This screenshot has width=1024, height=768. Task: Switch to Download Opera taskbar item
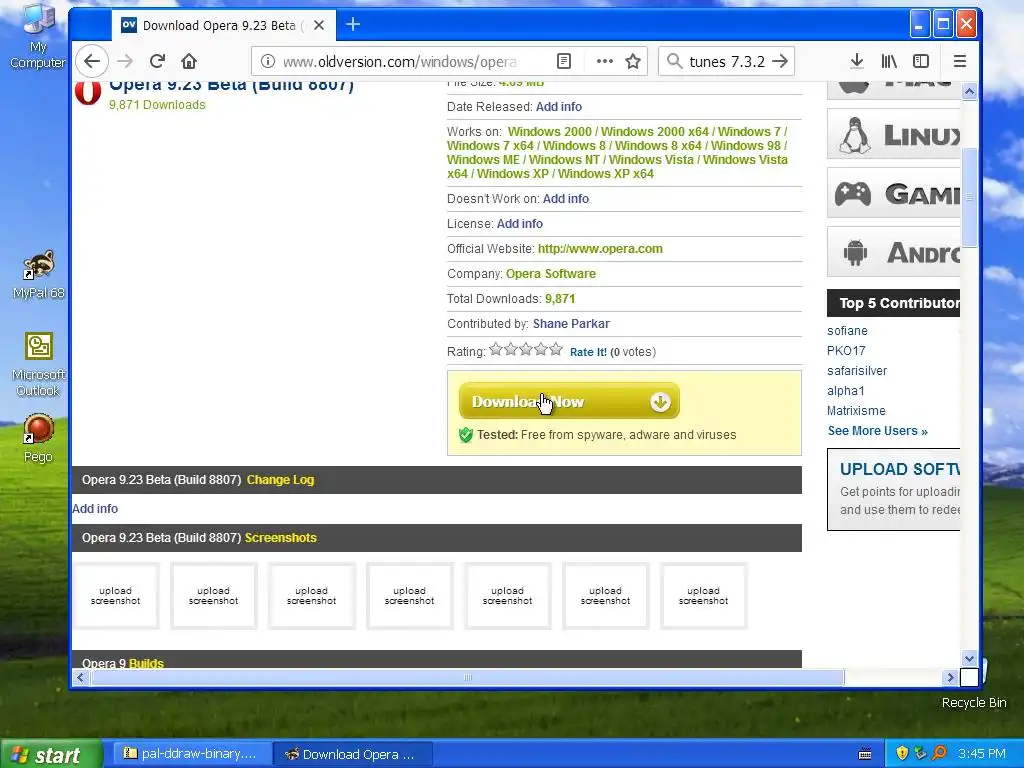pyautogui.click(x=353, y=754)
